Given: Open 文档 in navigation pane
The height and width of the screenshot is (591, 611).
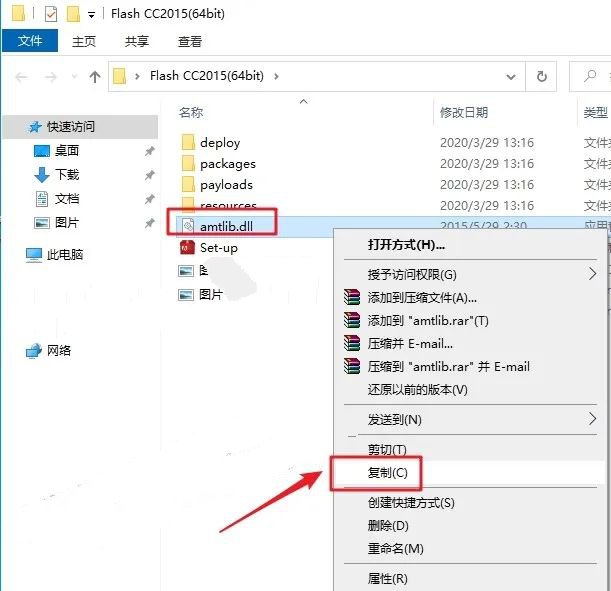Looking at the screenshot, I should click(67, 199).
